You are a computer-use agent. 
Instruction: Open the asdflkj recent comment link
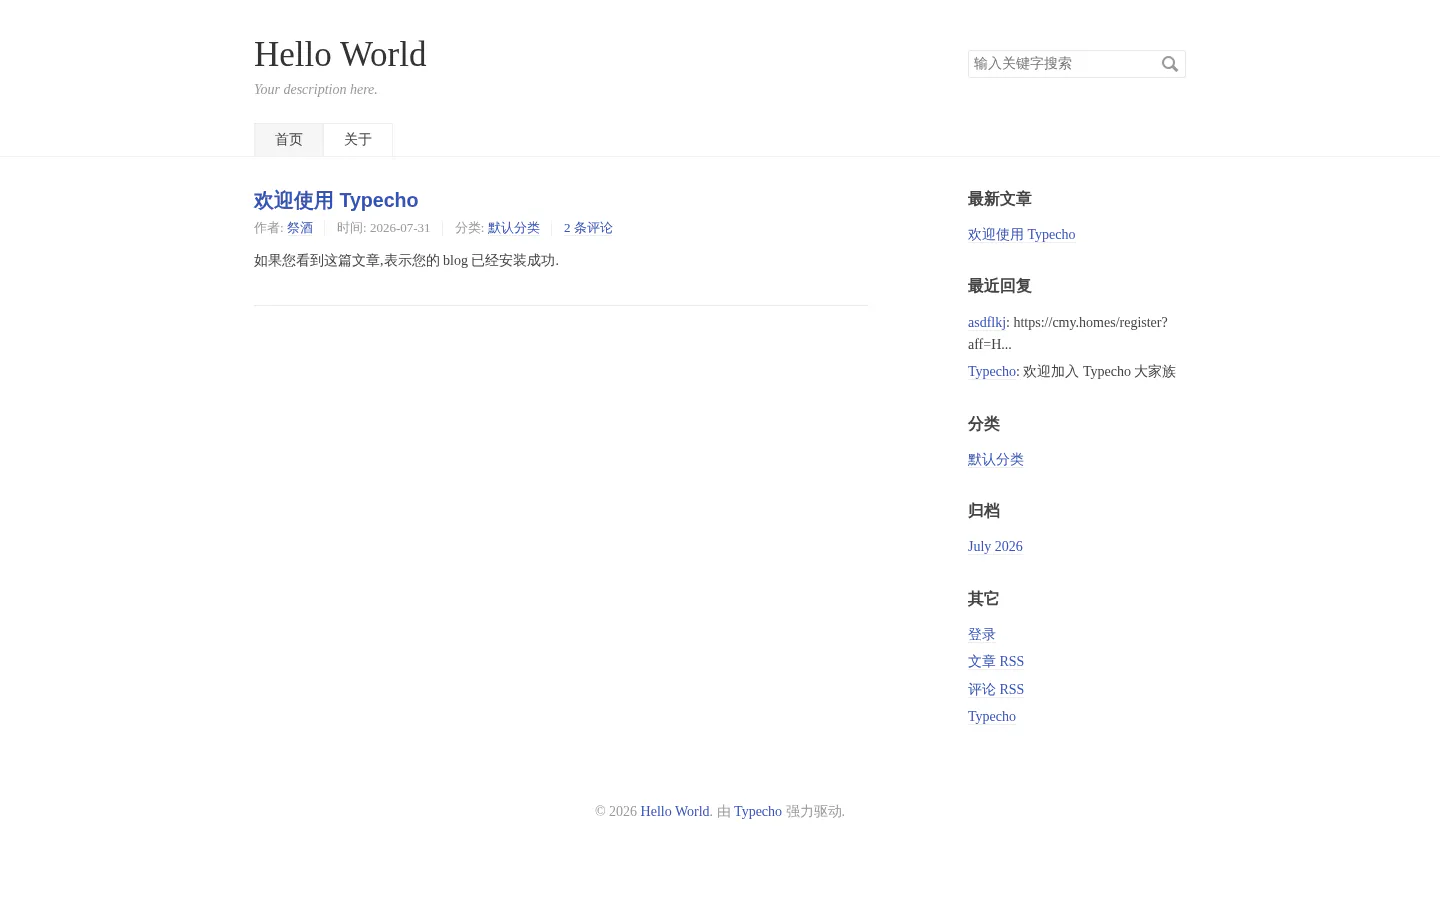tap(987, 322)
